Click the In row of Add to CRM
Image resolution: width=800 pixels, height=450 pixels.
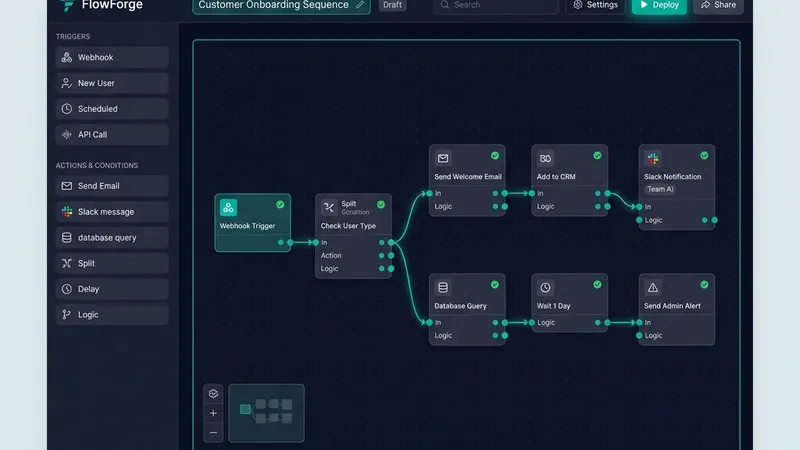[570, 193]
